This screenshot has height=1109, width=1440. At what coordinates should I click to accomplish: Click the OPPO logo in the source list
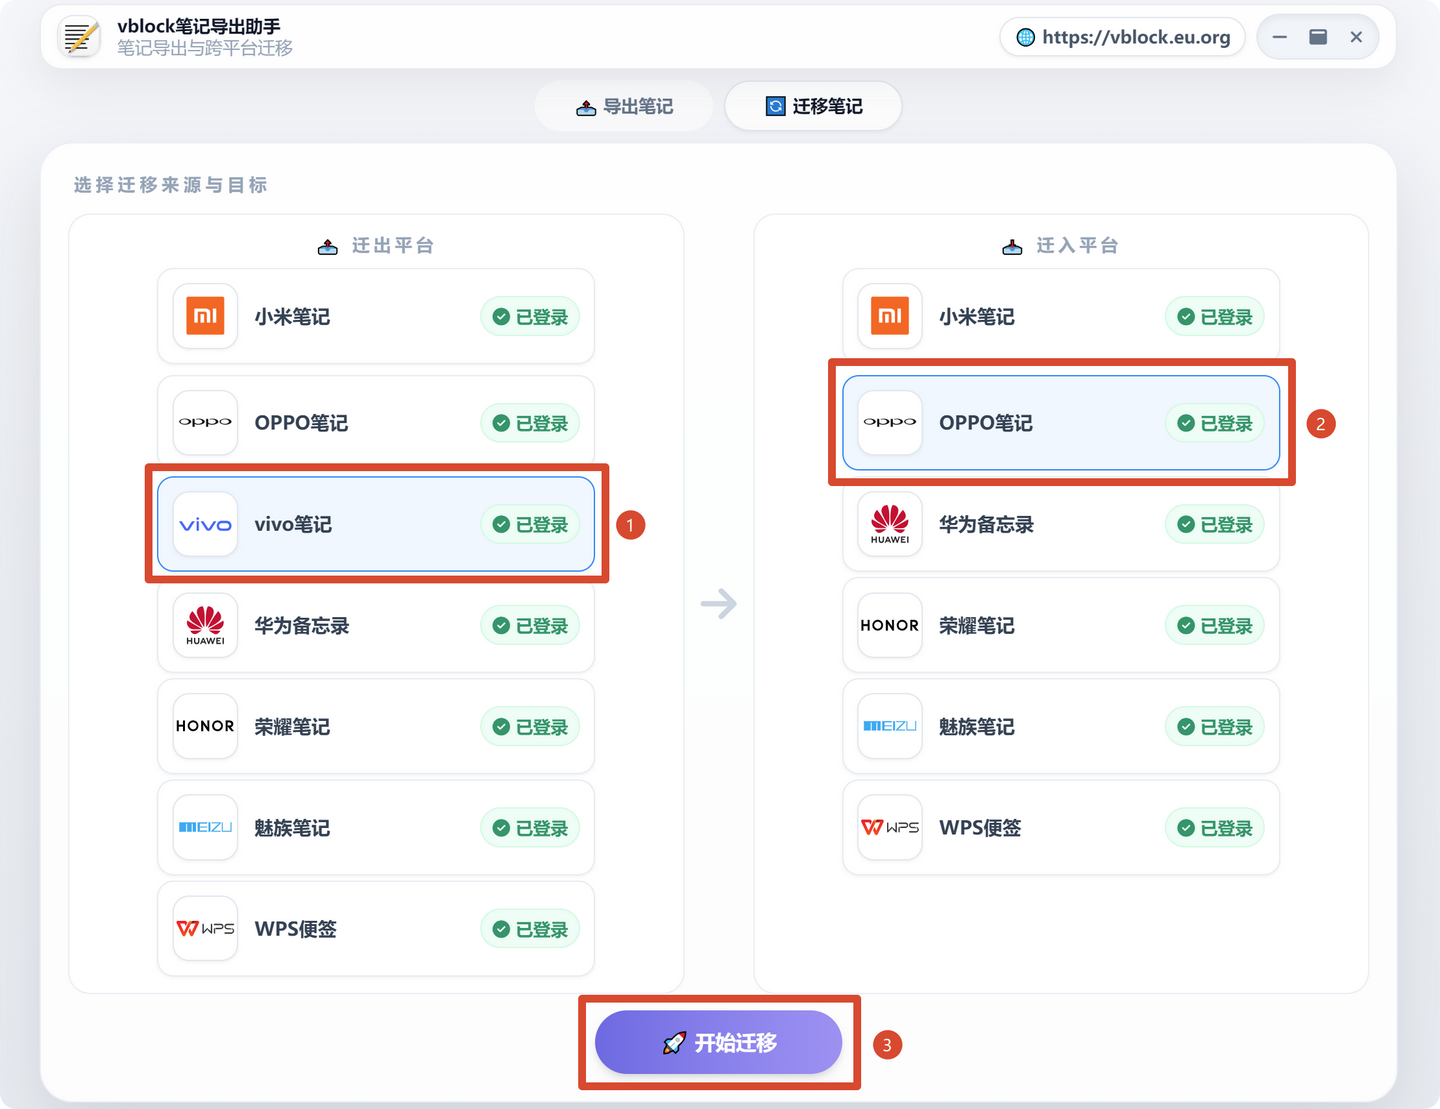click(x=205, y=423)
